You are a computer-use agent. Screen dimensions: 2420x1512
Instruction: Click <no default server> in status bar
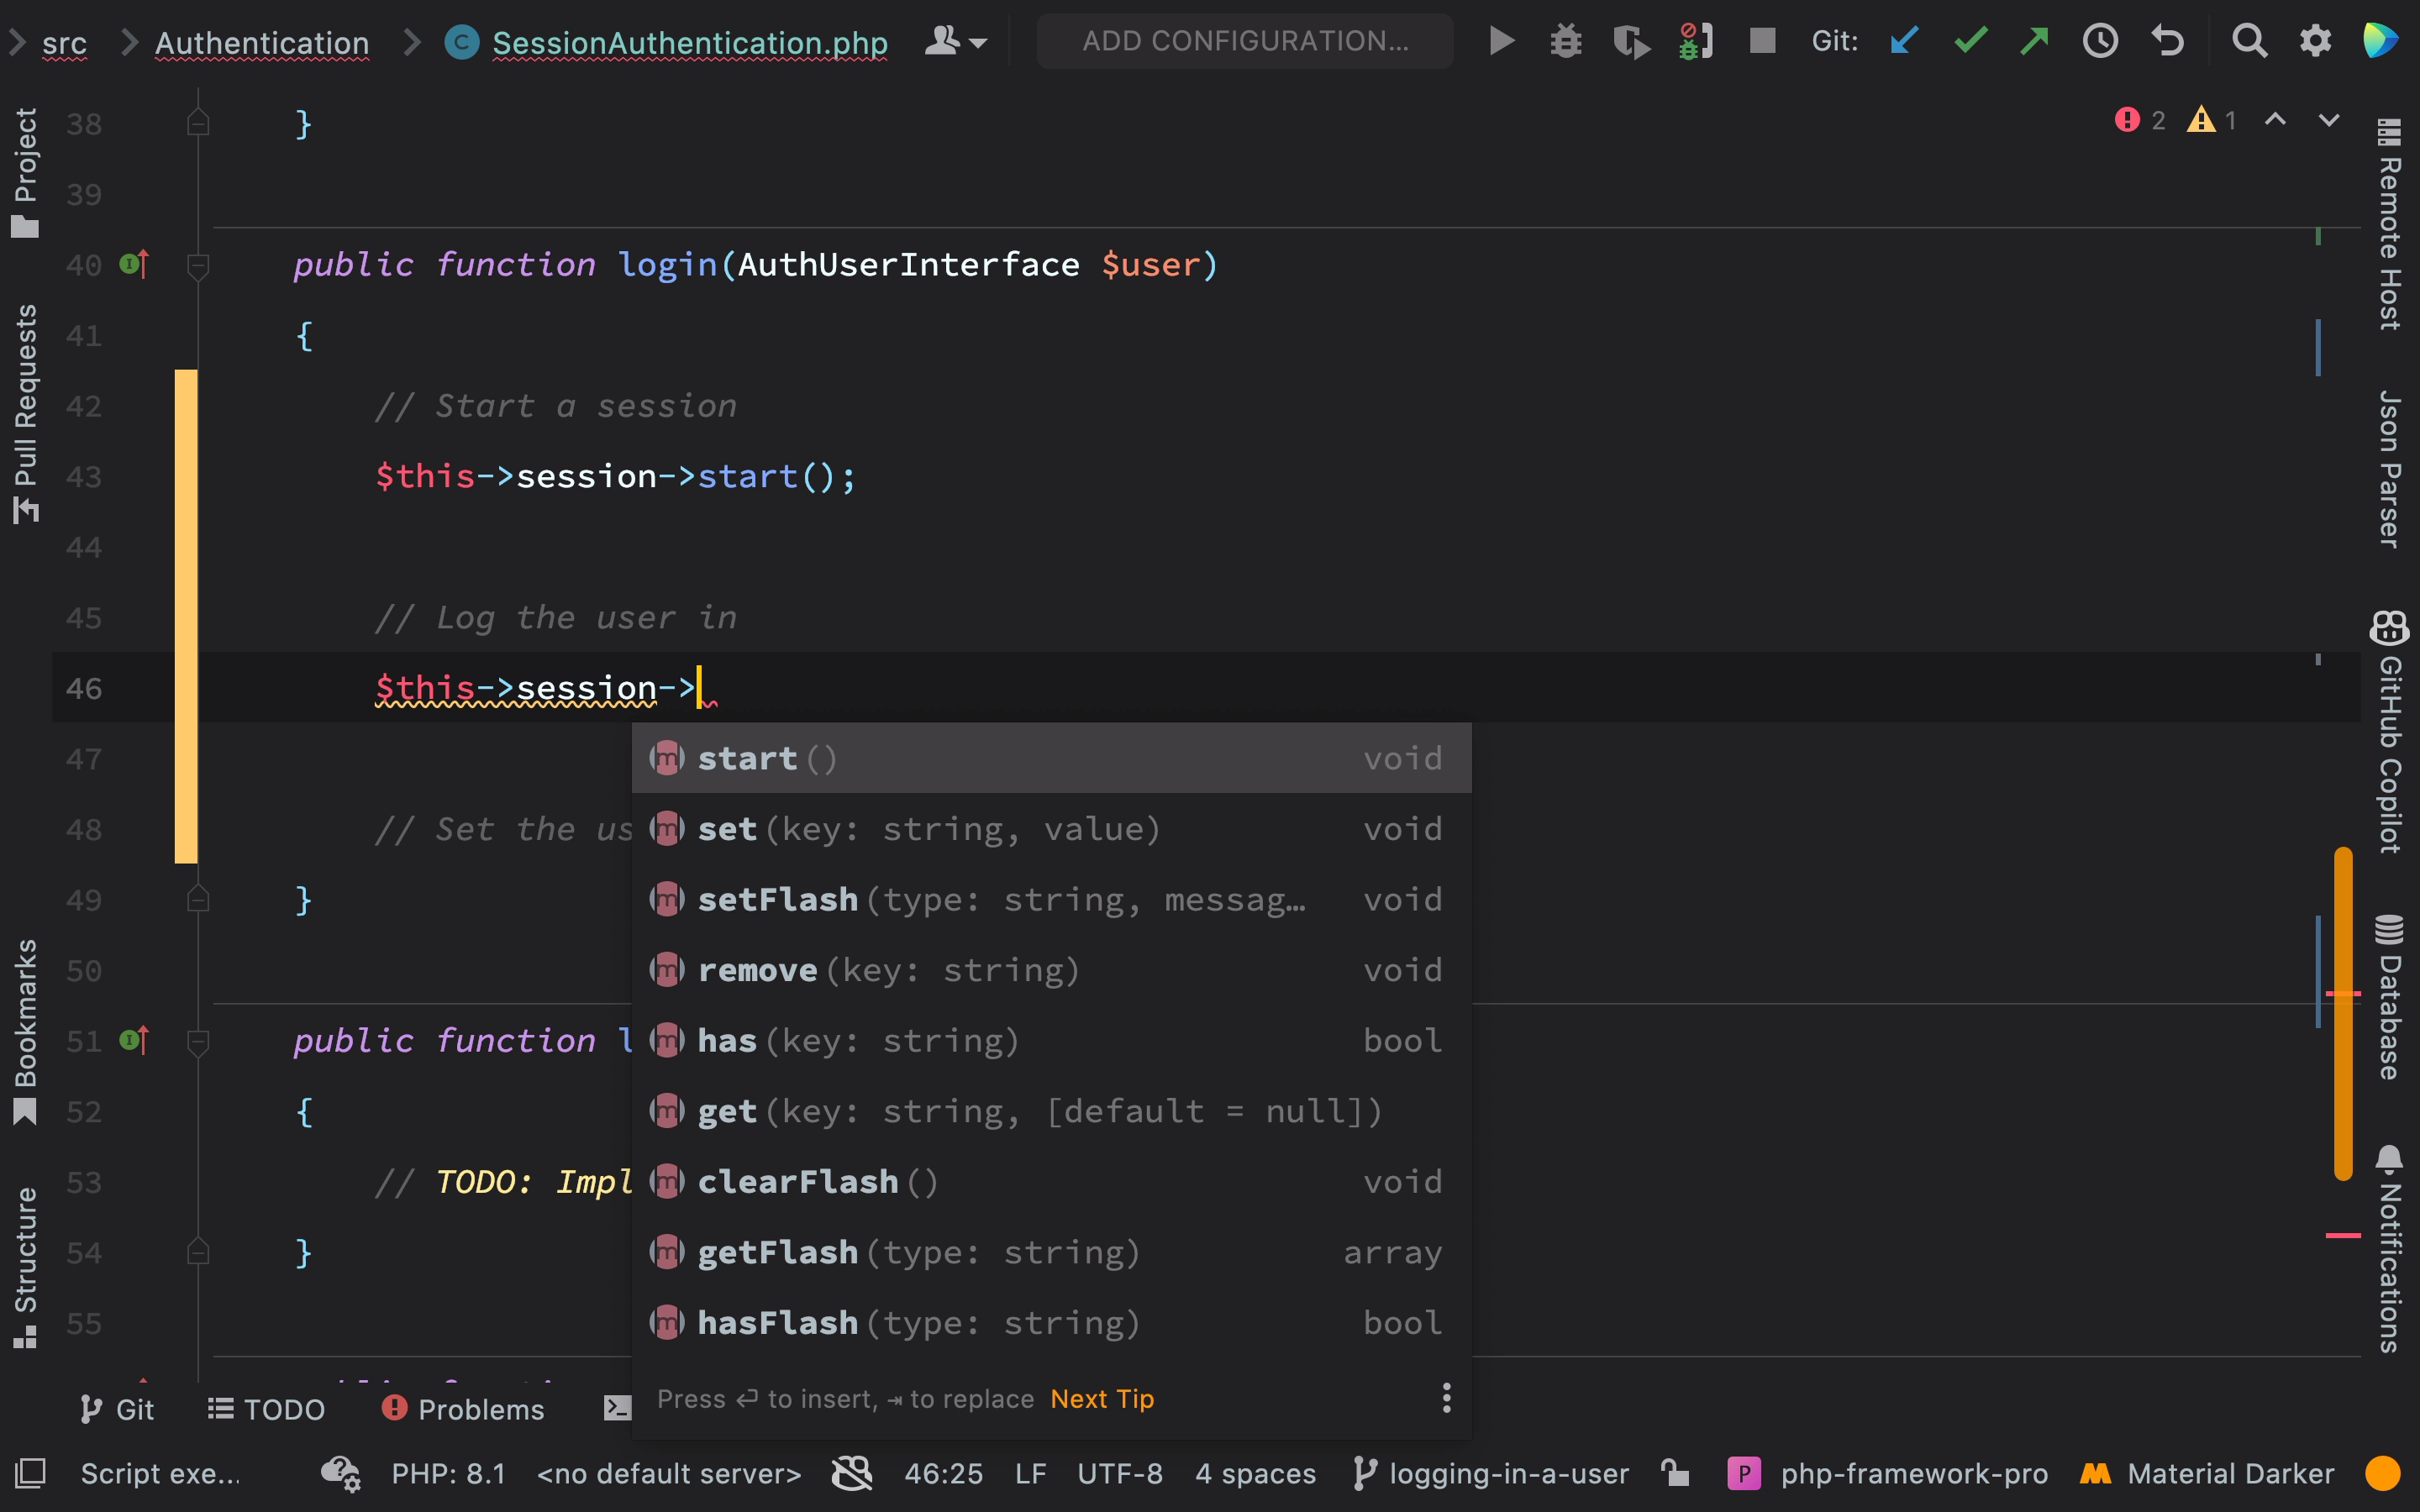(x=669, y=1473)
